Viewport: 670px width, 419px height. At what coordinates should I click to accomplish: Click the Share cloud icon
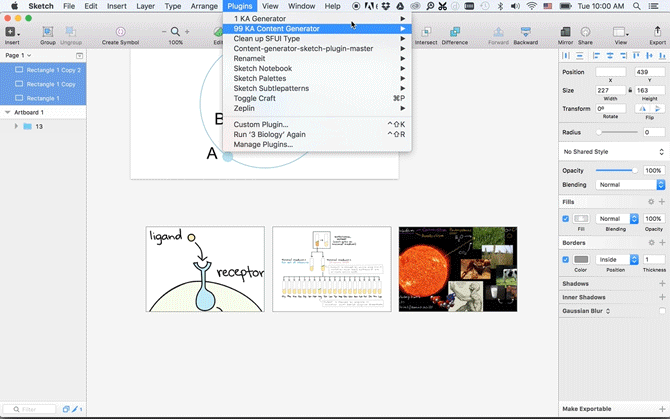pyautogui.click(x=585, y=32)
